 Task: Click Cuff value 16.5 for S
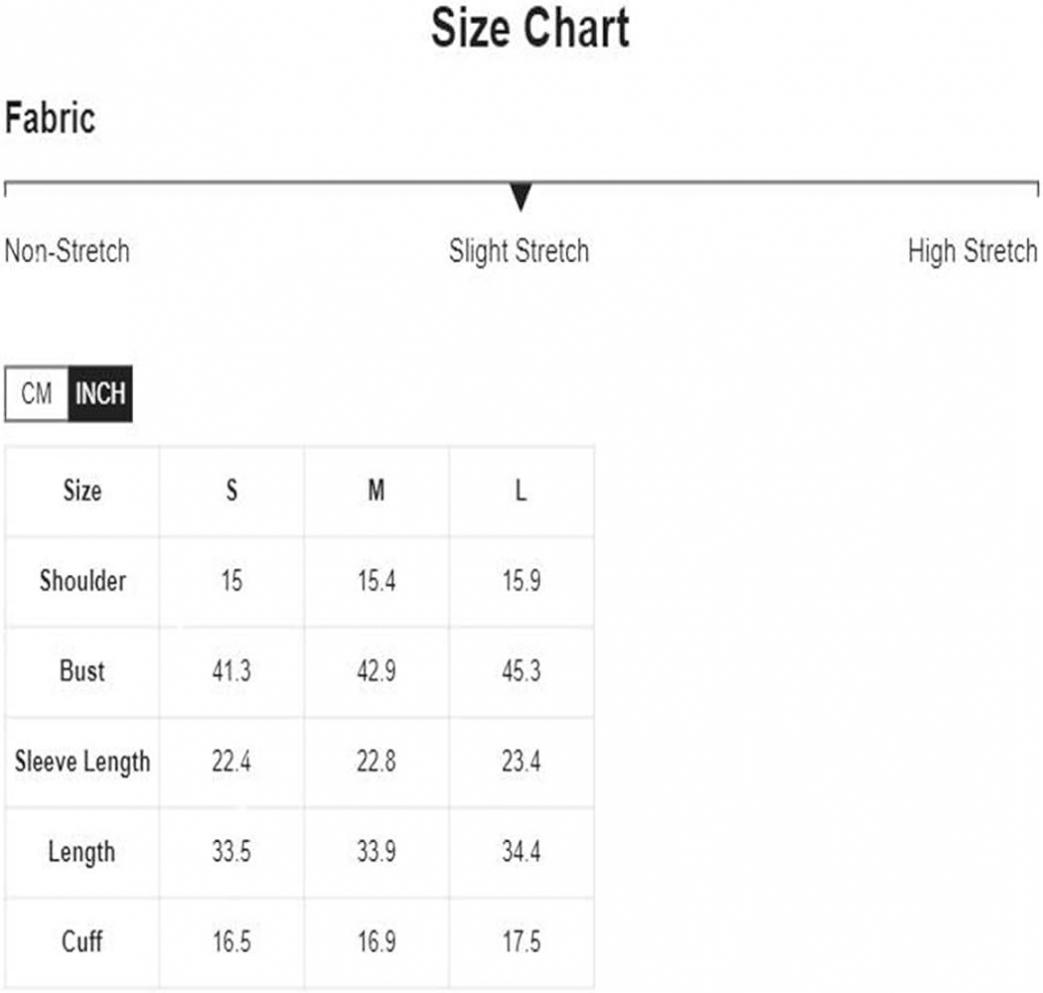click(x=231, y=942)
